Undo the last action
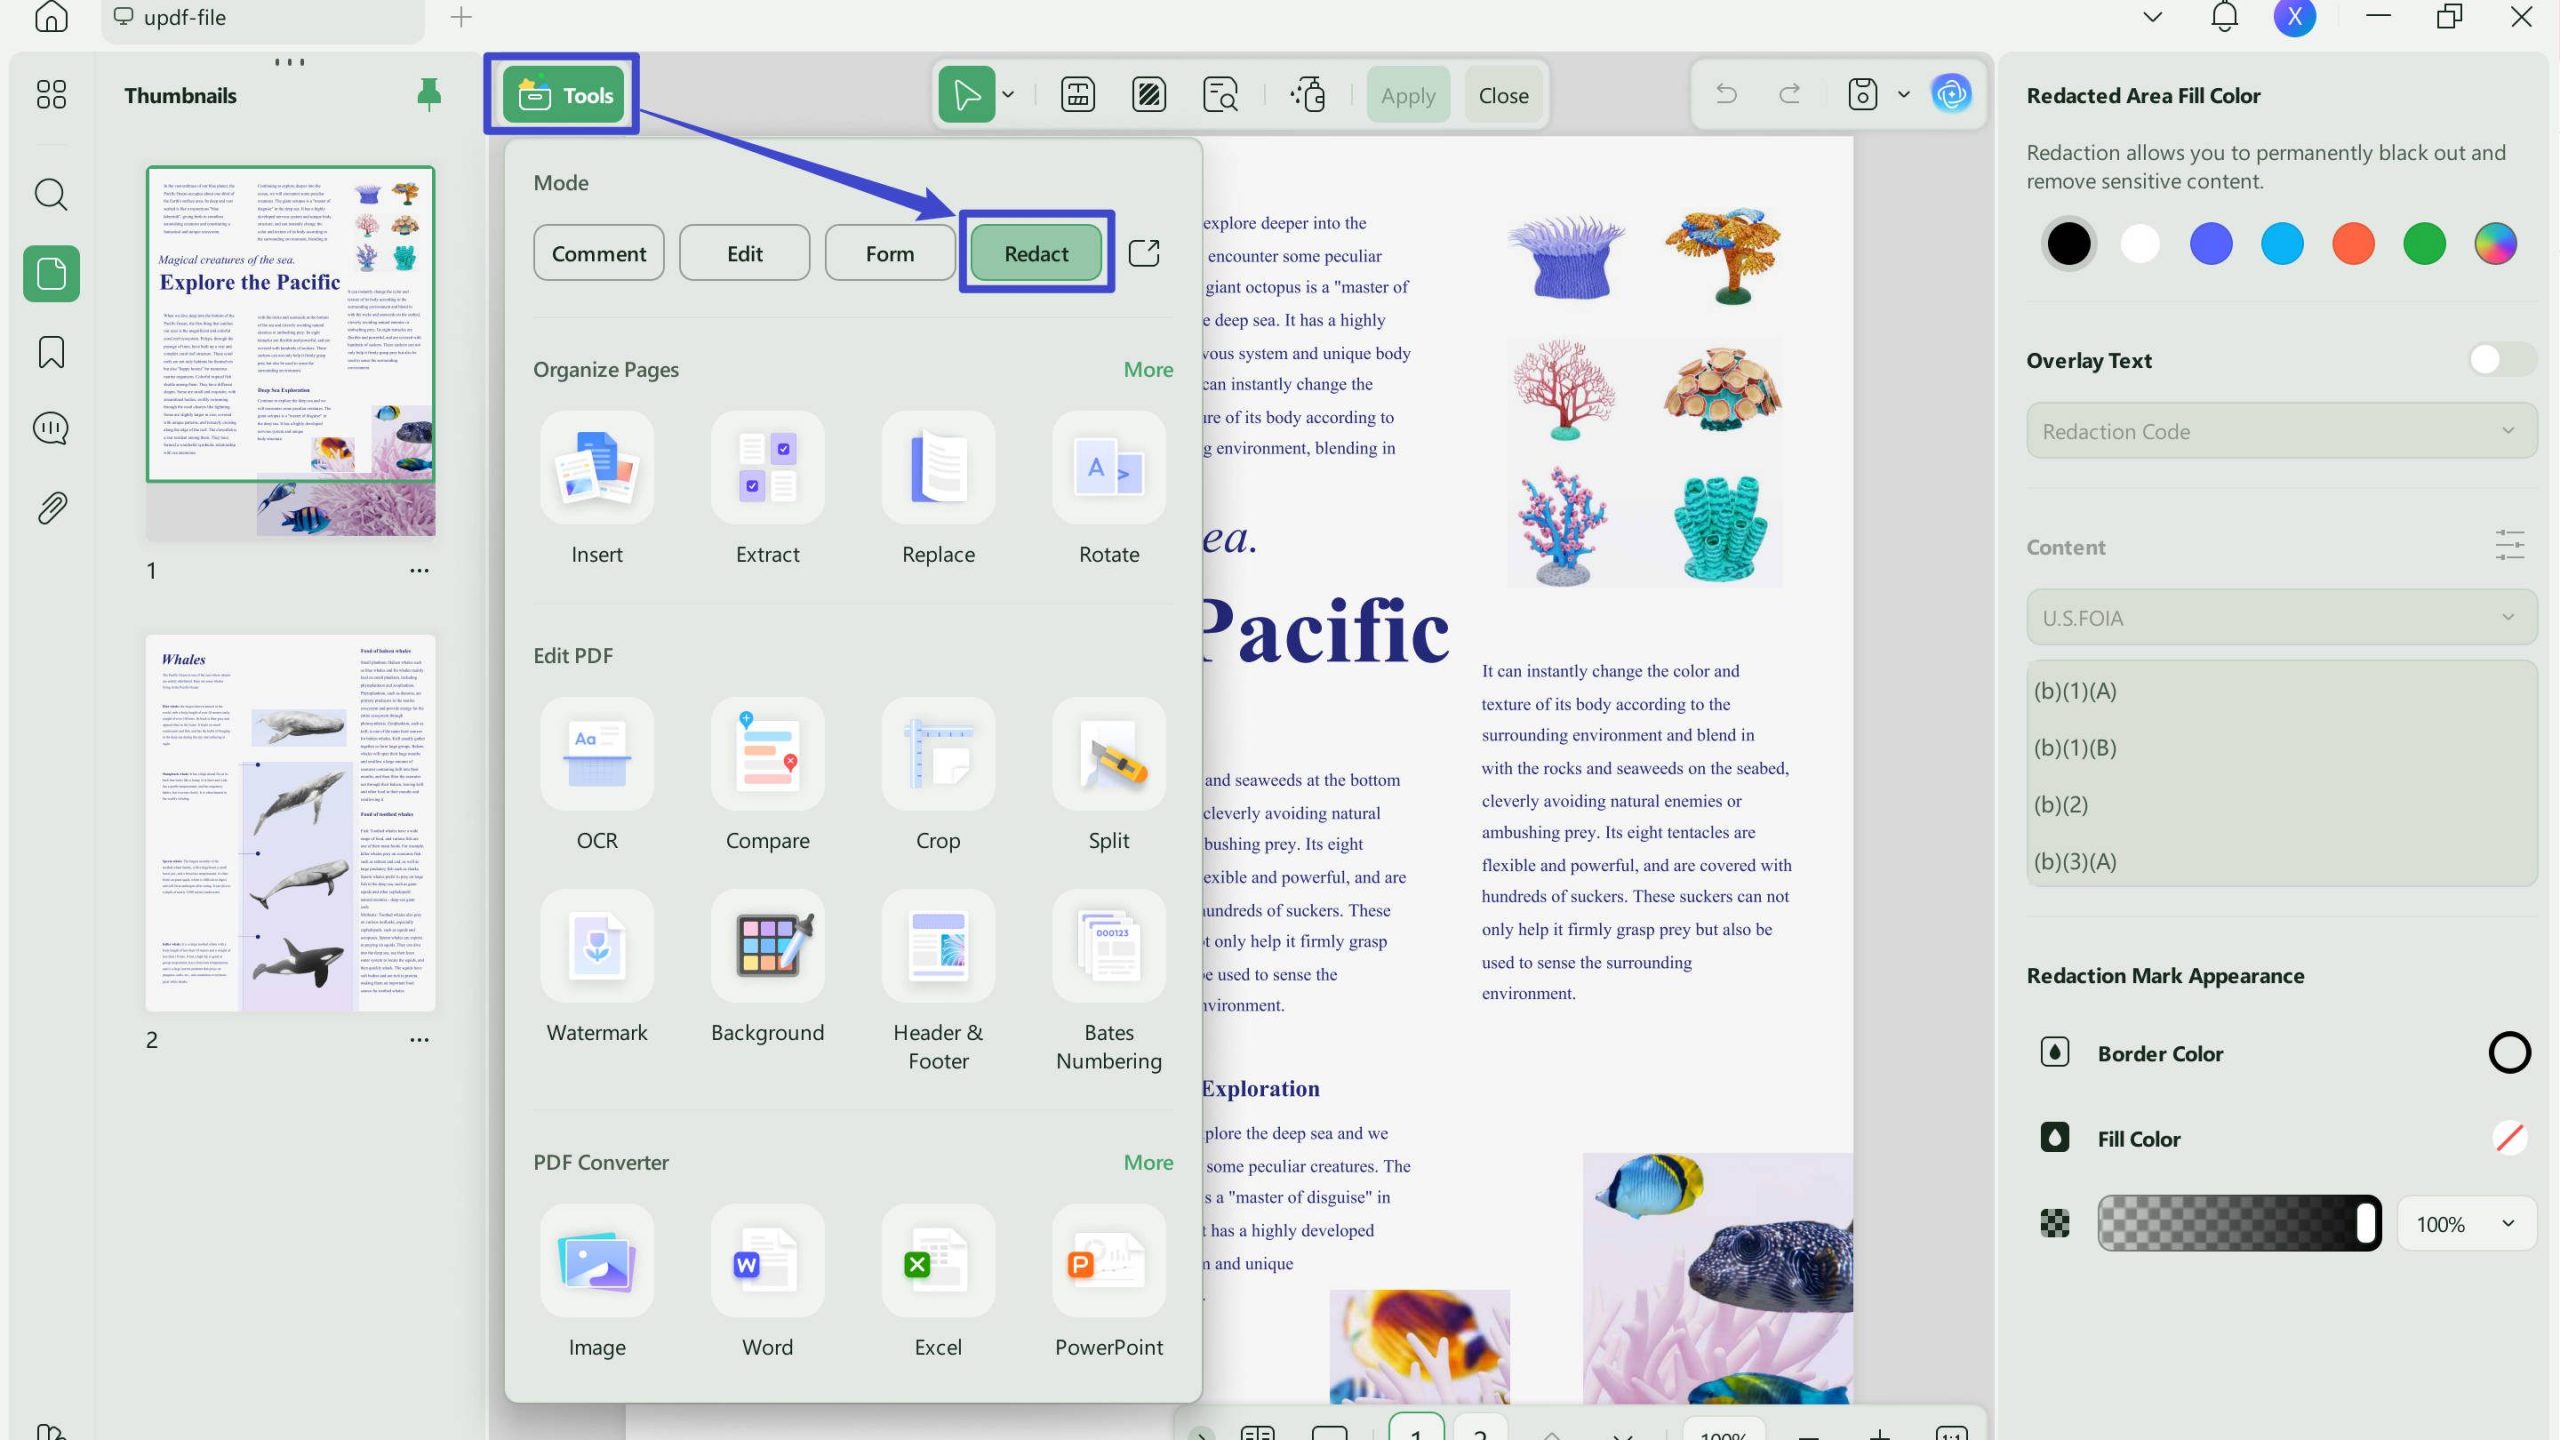Image resolution: width=2560 pixels, height=1440 pixels. coord(1726,94)
